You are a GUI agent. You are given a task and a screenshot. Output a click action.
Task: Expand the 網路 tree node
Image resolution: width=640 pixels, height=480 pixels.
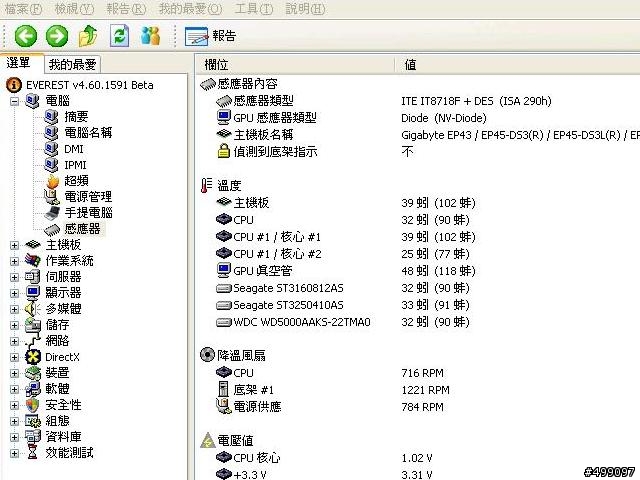[x=14, y=341]
